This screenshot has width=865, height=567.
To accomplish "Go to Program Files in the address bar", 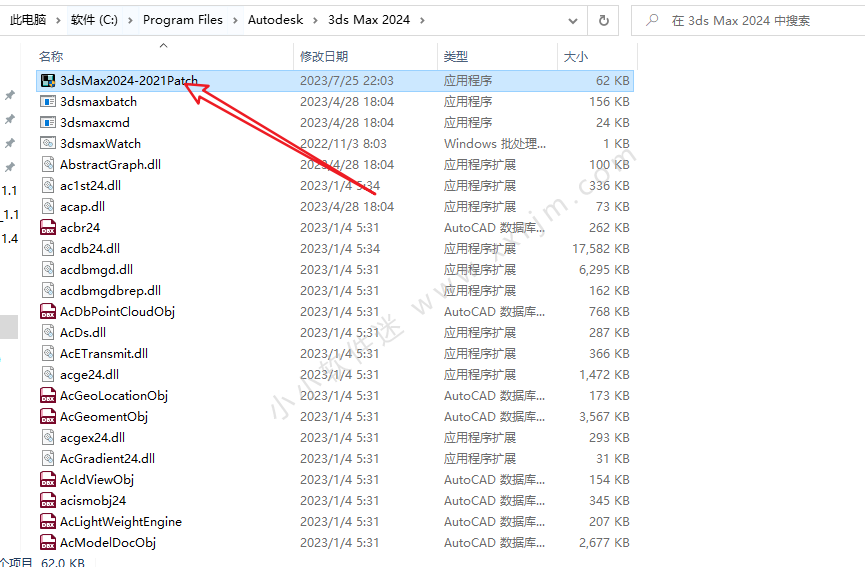I will point(183,20).
